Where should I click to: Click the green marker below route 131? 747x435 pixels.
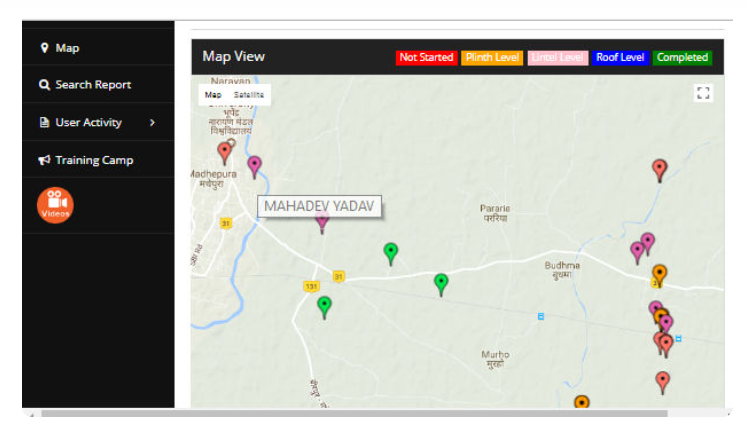[324, 308]
